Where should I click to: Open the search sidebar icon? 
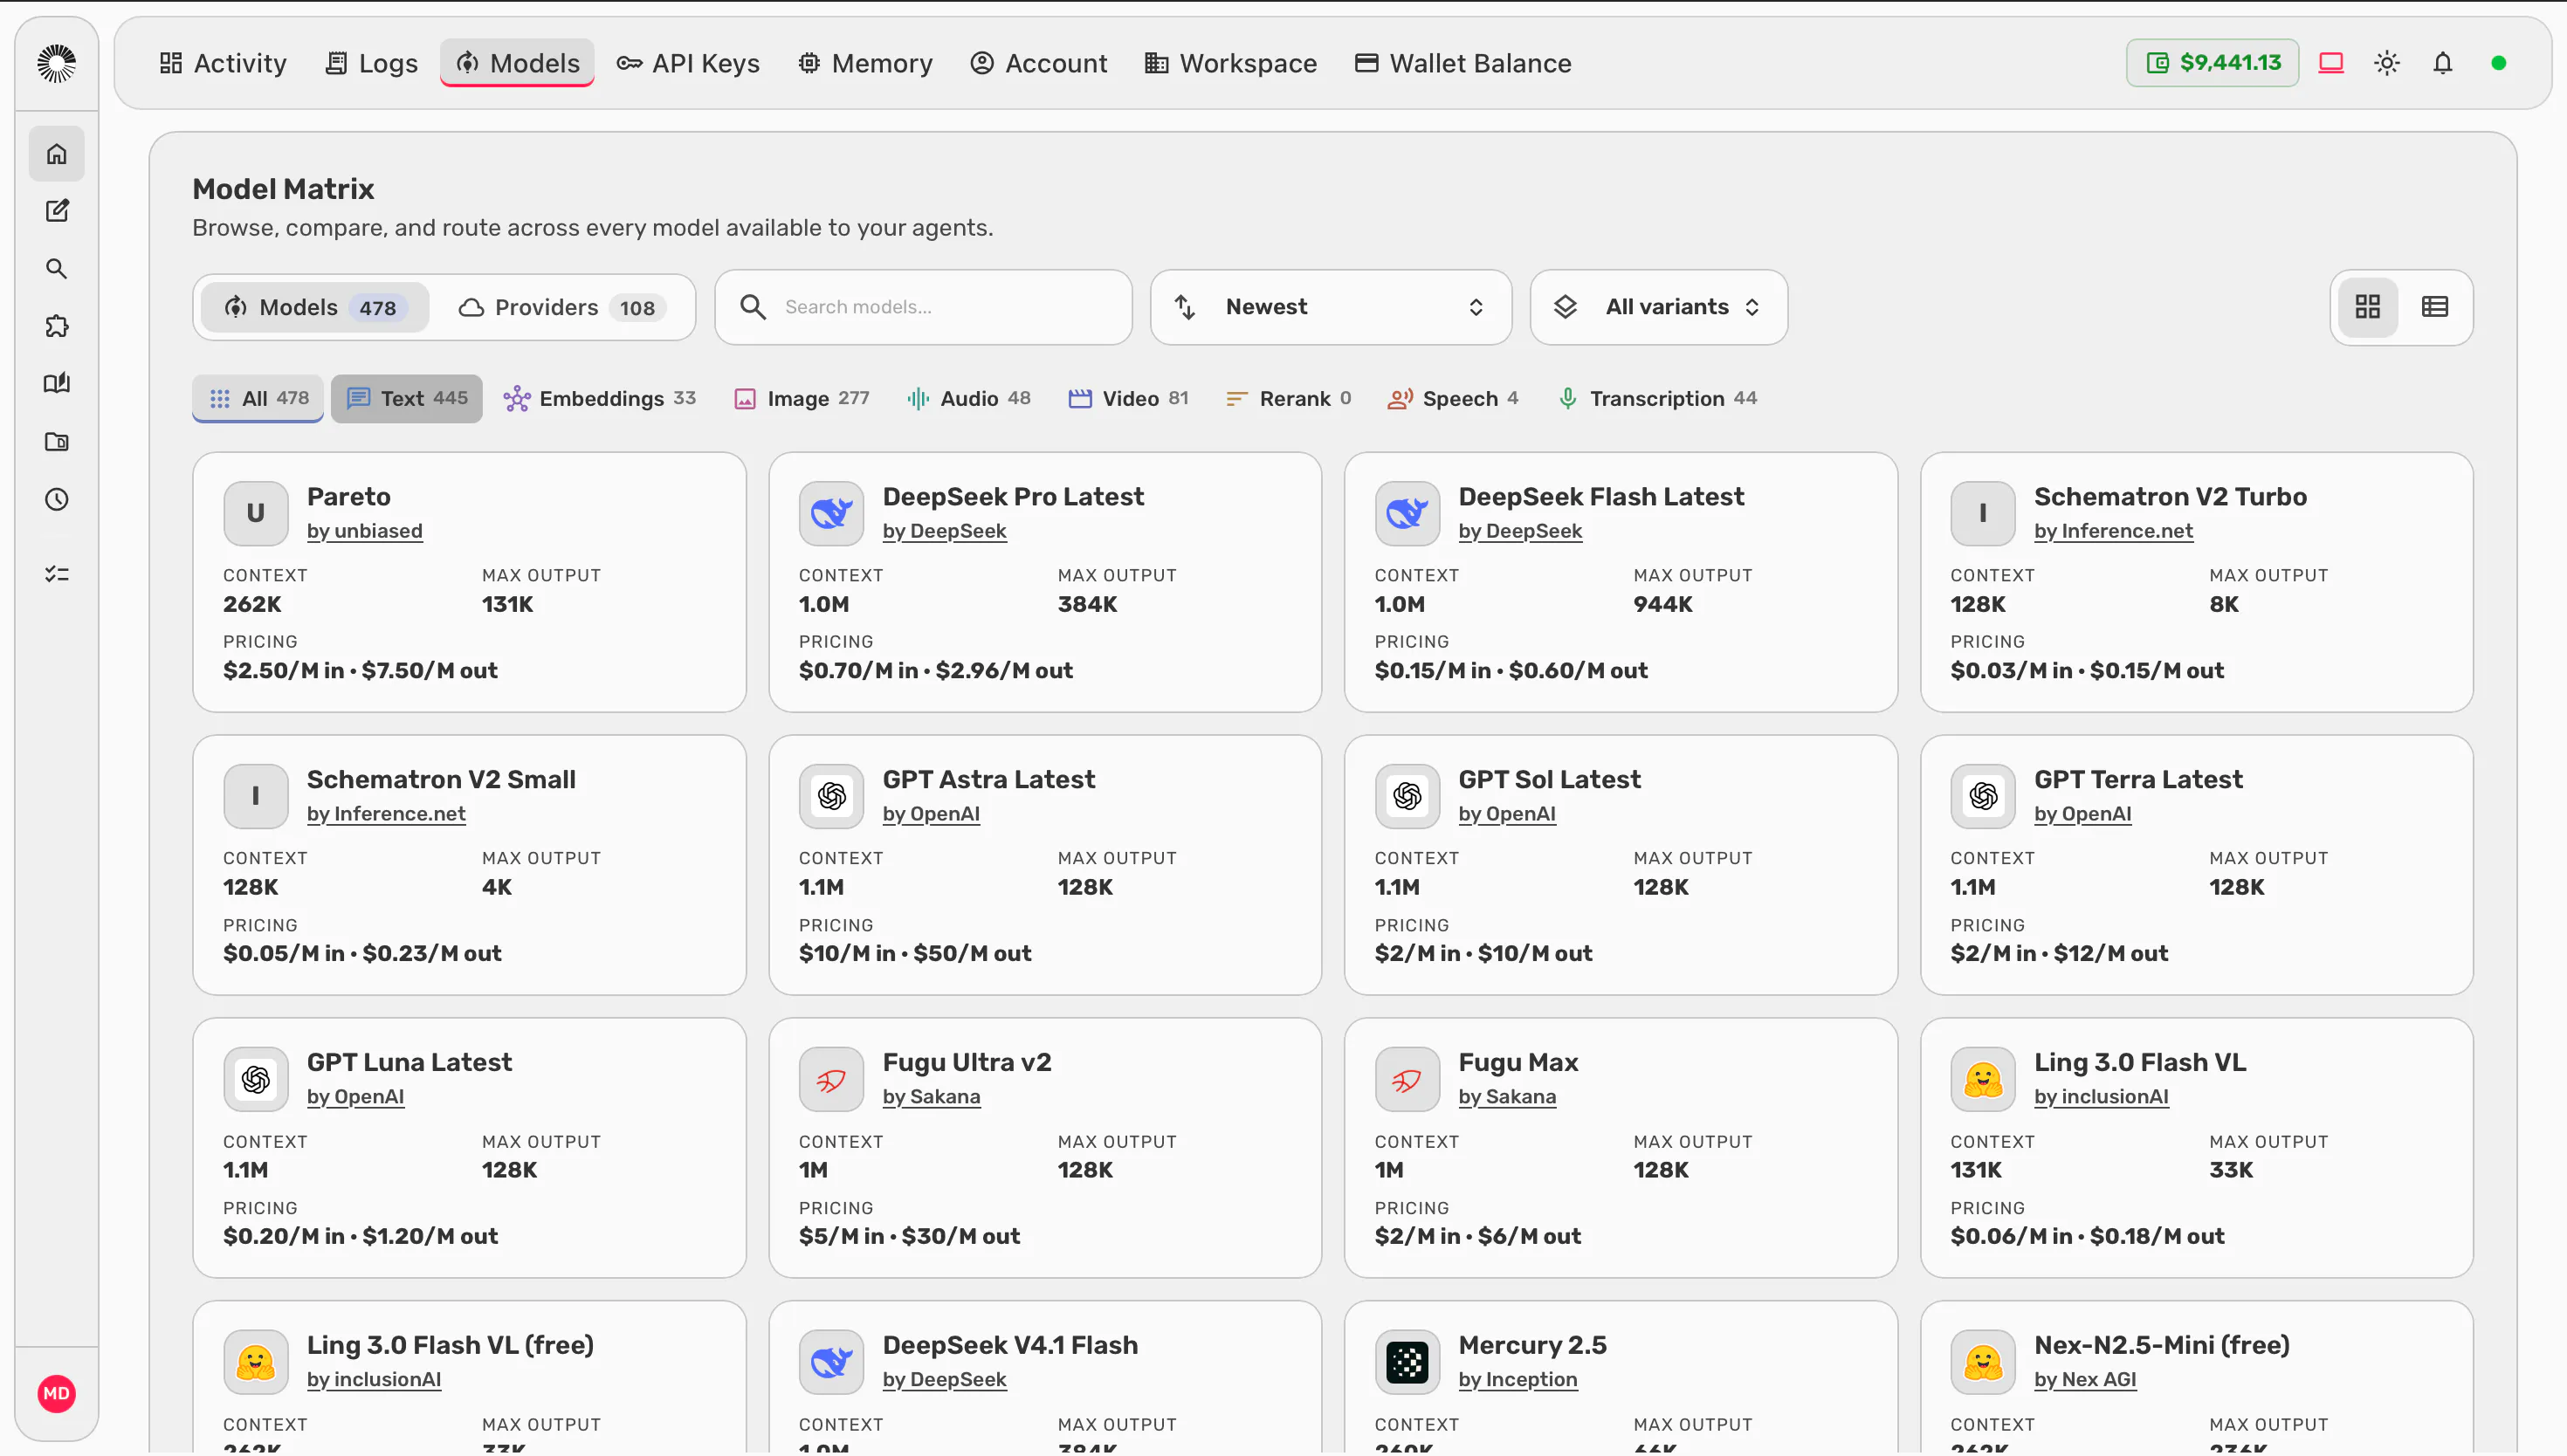click(x=56, y=269)
